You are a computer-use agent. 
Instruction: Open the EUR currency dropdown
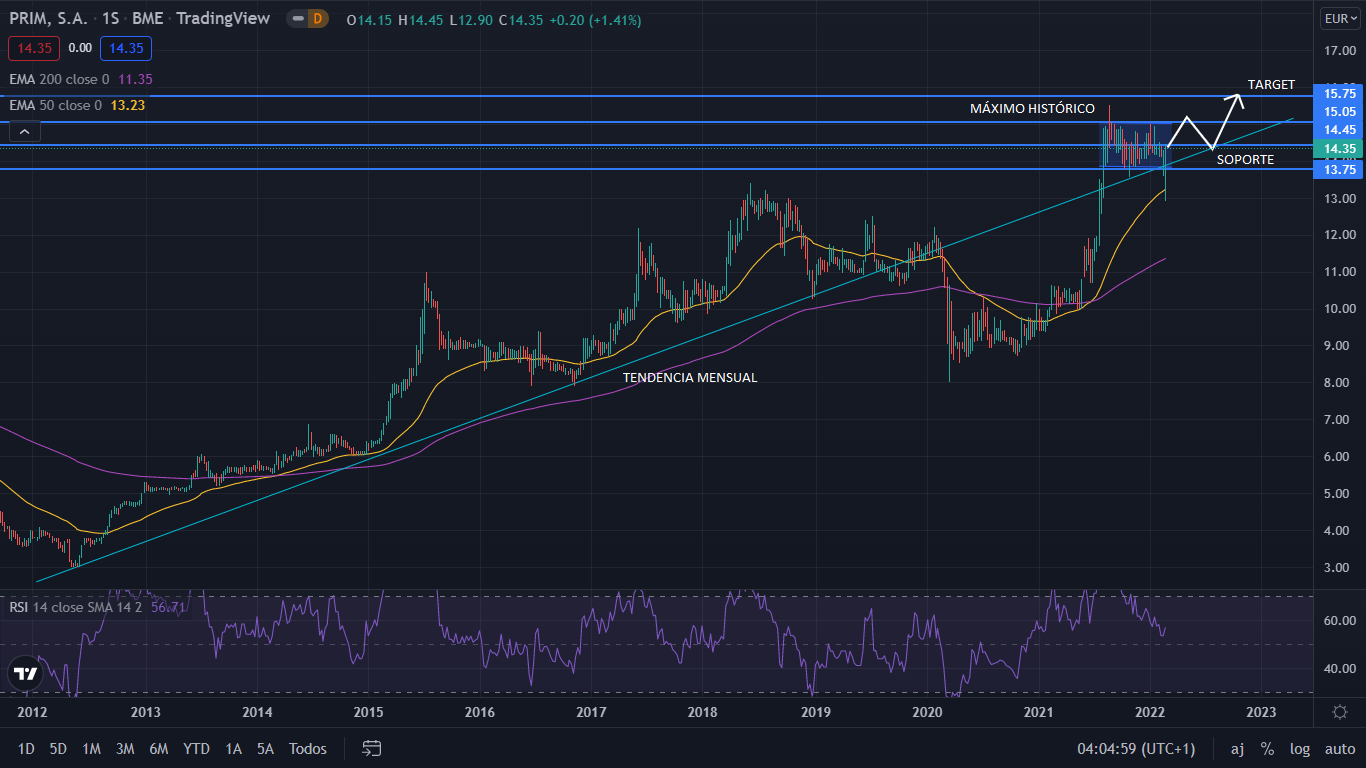tap(1339, 19)
